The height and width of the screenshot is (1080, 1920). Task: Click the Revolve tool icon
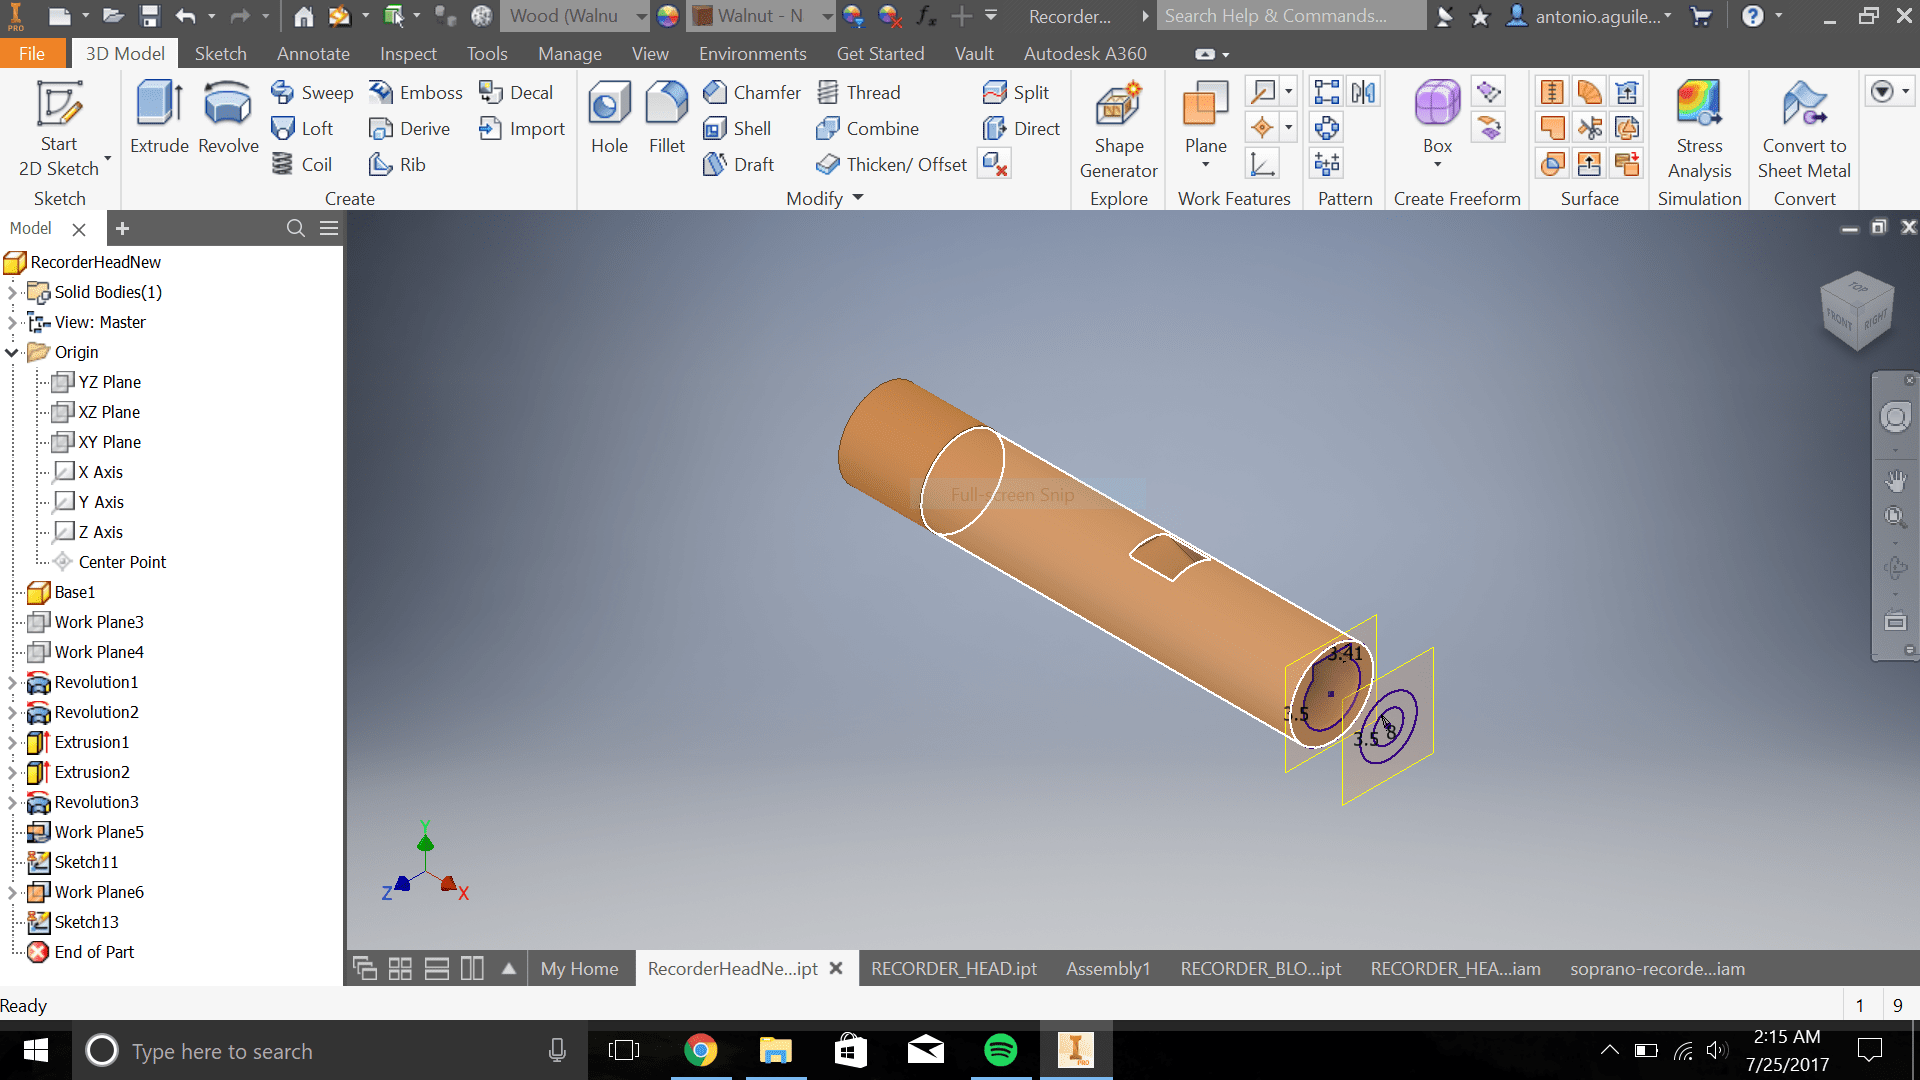click(x=228, y=104)
